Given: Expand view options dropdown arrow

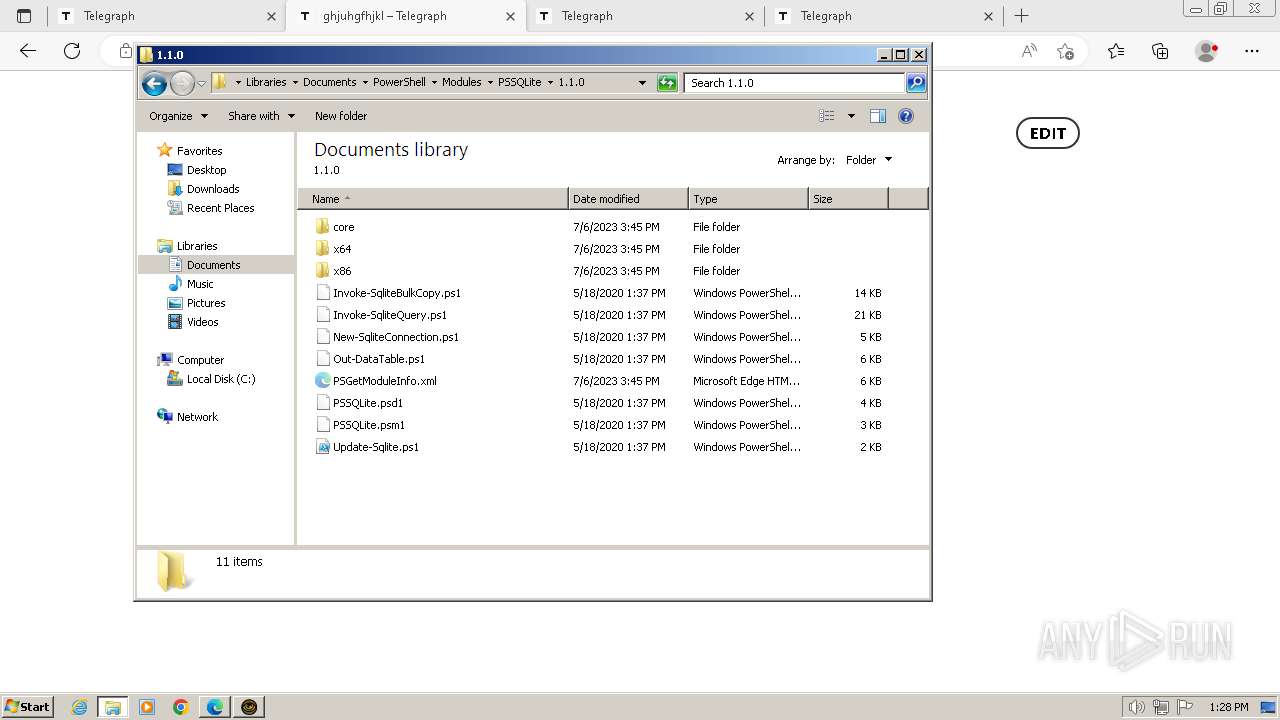Looking at the screenshot, I should tap(851, 116).
